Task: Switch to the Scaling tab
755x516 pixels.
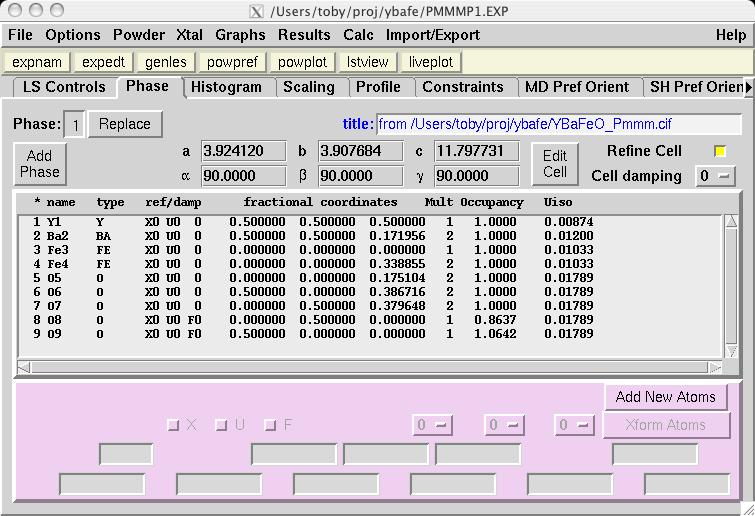Action: pos(309,87)
